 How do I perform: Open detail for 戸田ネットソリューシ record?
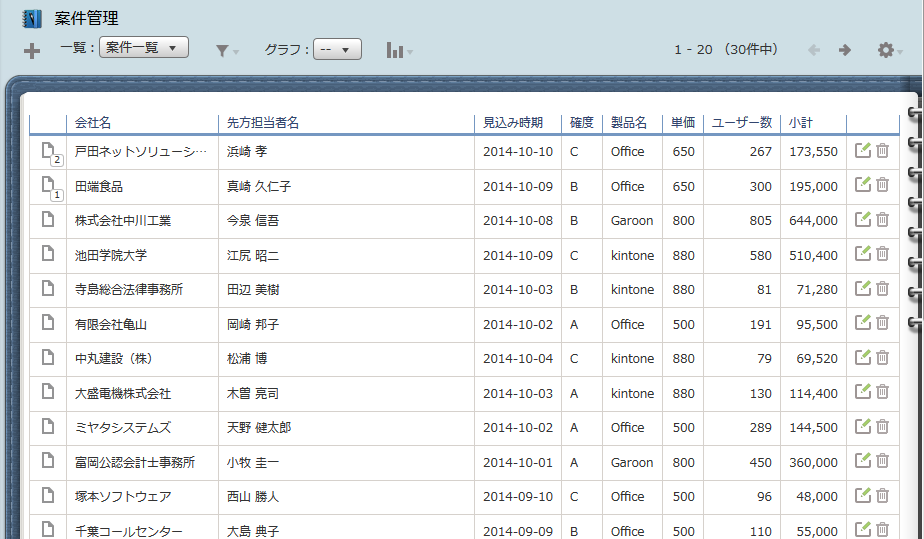[x=48, y=151]
